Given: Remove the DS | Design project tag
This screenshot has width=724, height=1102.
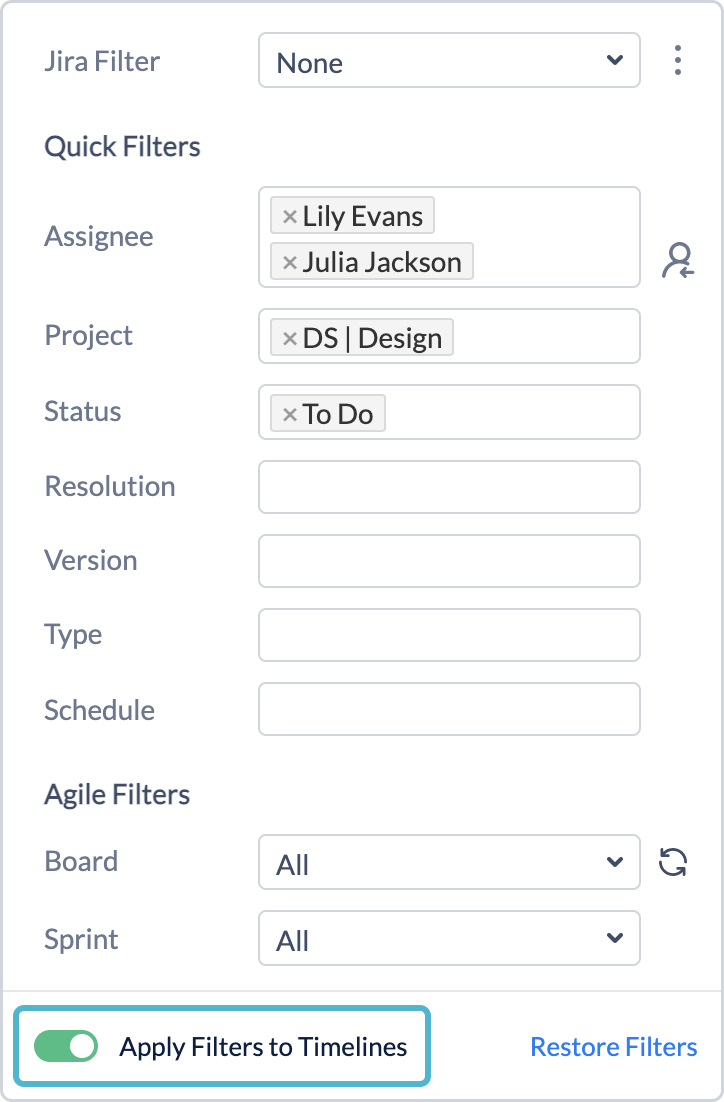Looking at the screenshot, I should coord(289,338).
